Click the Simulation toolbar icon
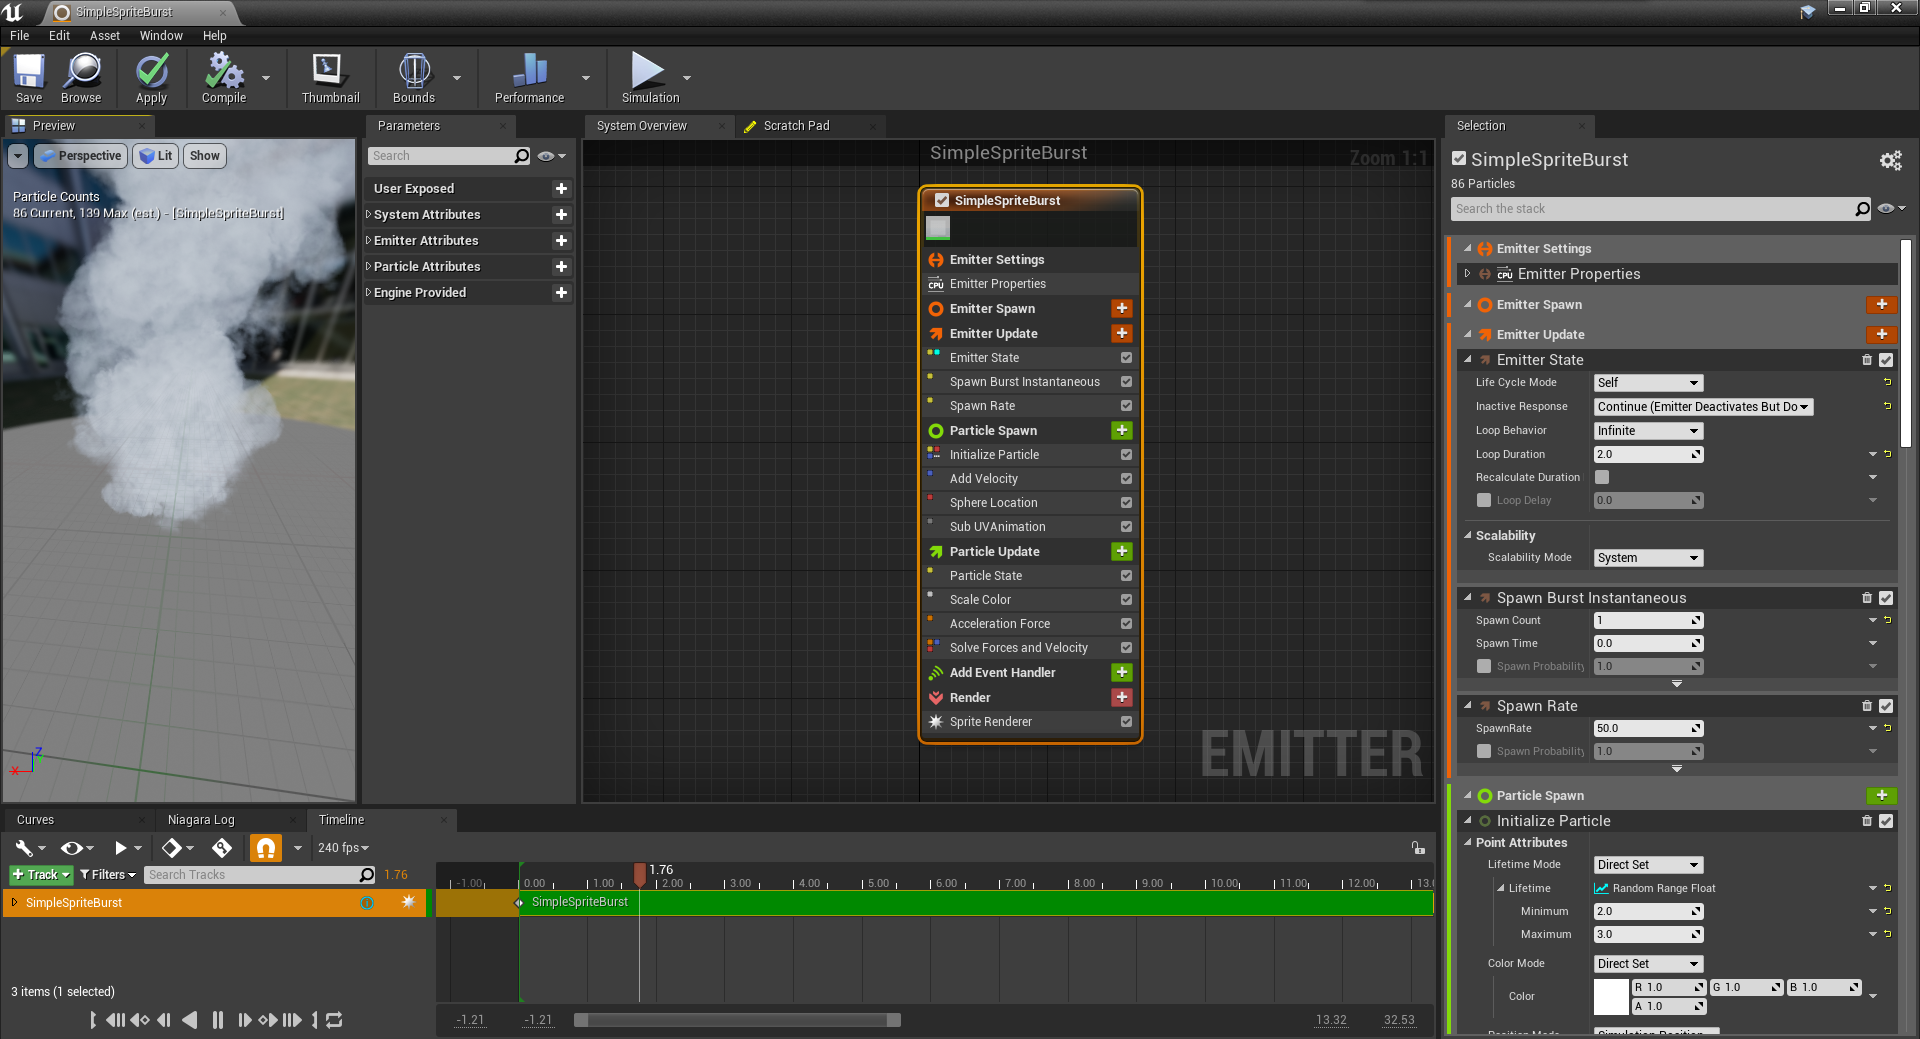This screenshot has width=1920, height=1039. (x=650, y=79)
